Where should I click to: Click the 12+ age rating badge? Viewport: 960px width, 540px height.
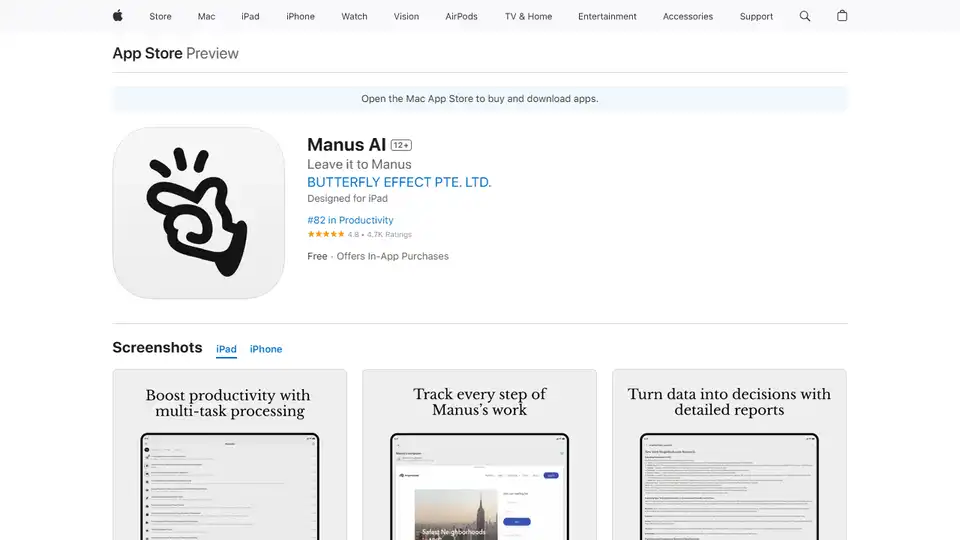(x=401, y=145)
